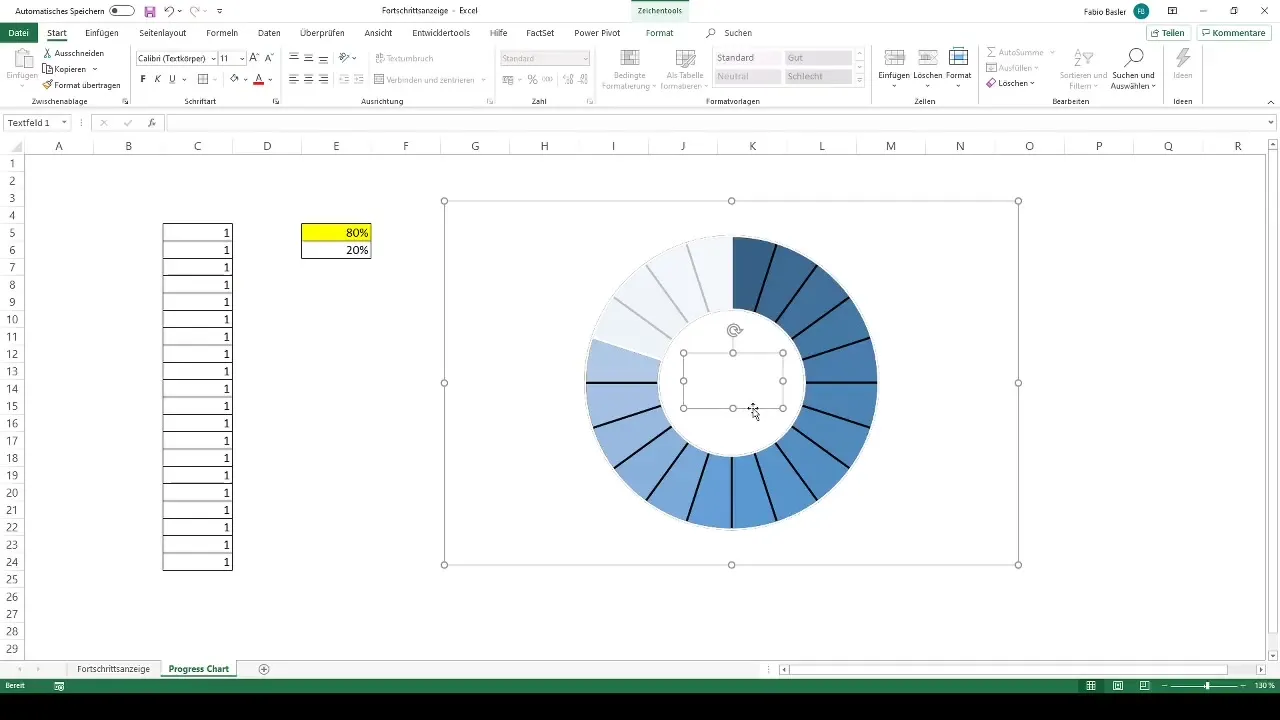
Task: Center text horizontally icon in Ausrichtung
Action: (308, 79)
